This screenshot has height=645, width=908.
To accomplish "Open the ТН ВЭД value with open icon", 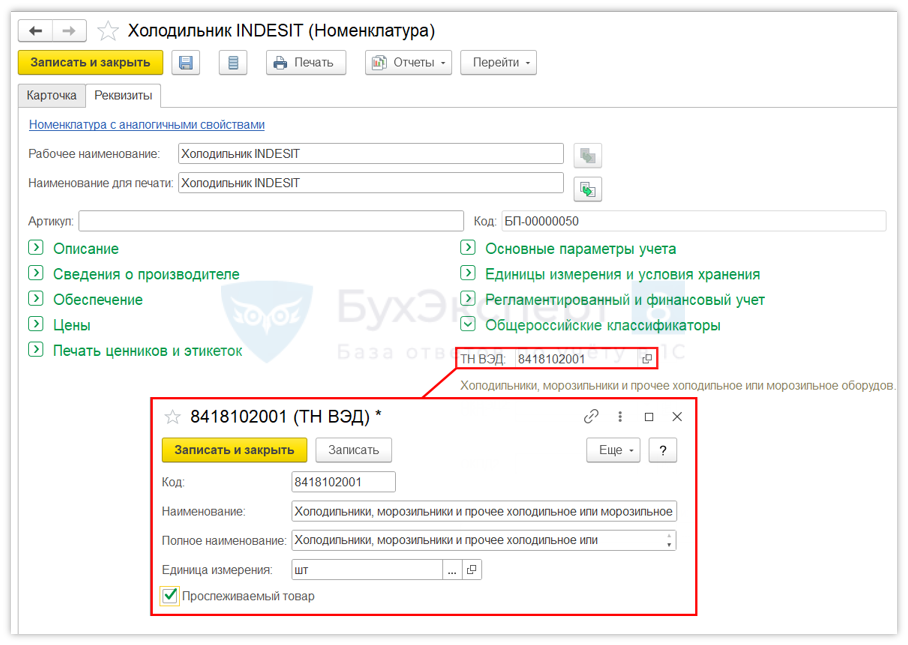I will pyautogui.click(x=647, y=359).
